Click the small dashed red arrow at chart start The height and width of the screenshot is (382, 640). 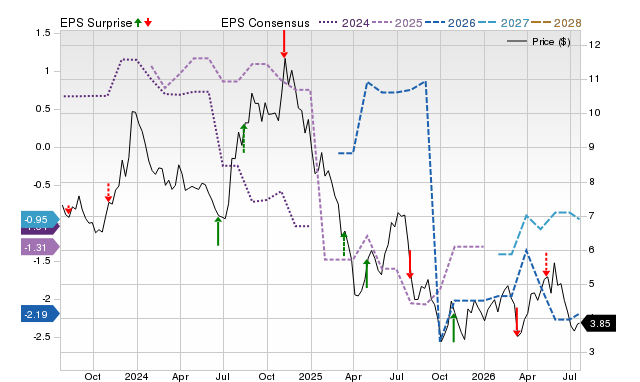68,209
